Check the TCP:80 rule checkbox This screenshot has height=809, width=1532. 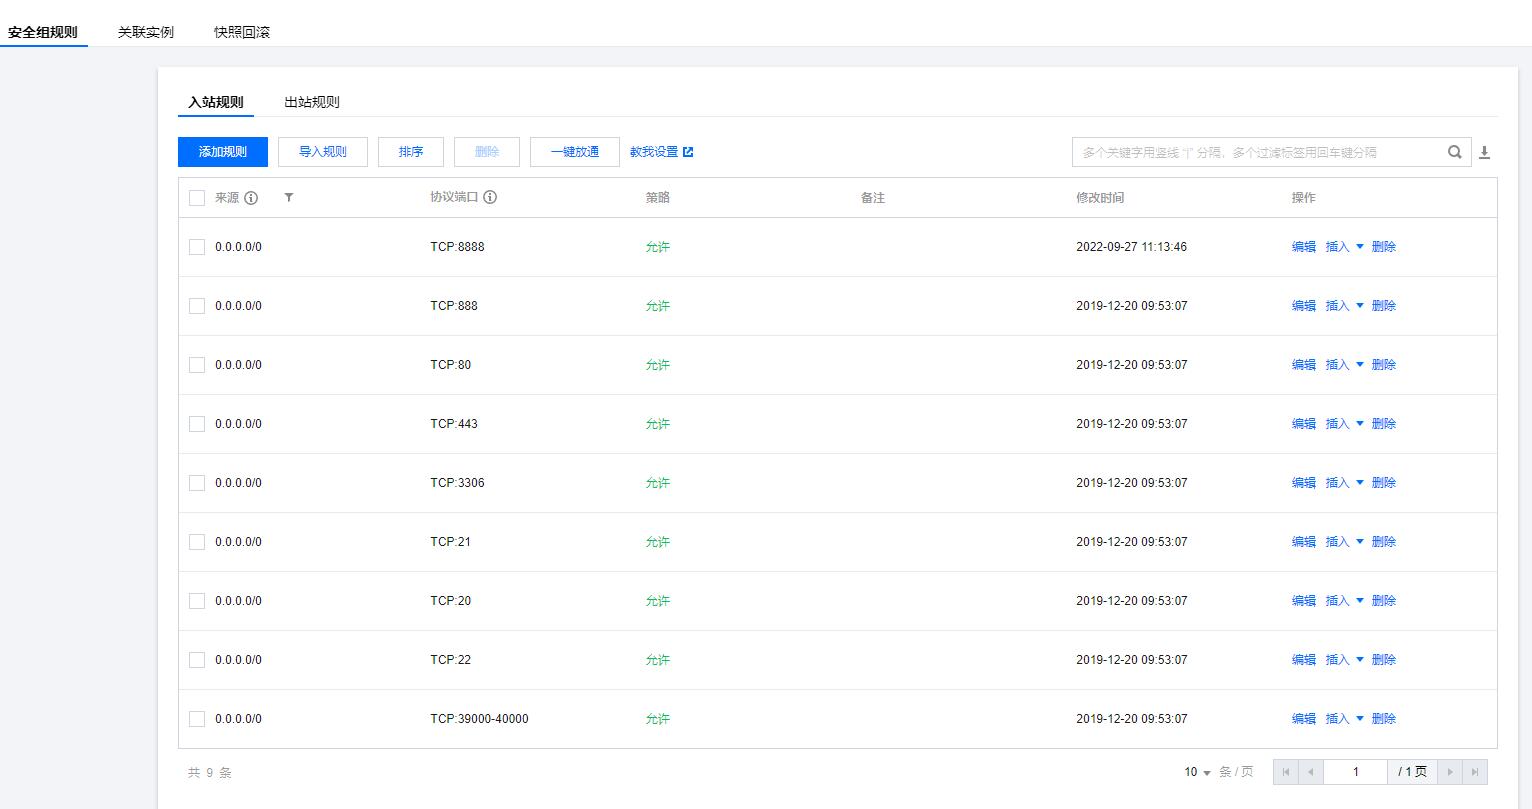click(x=197, y=365)
